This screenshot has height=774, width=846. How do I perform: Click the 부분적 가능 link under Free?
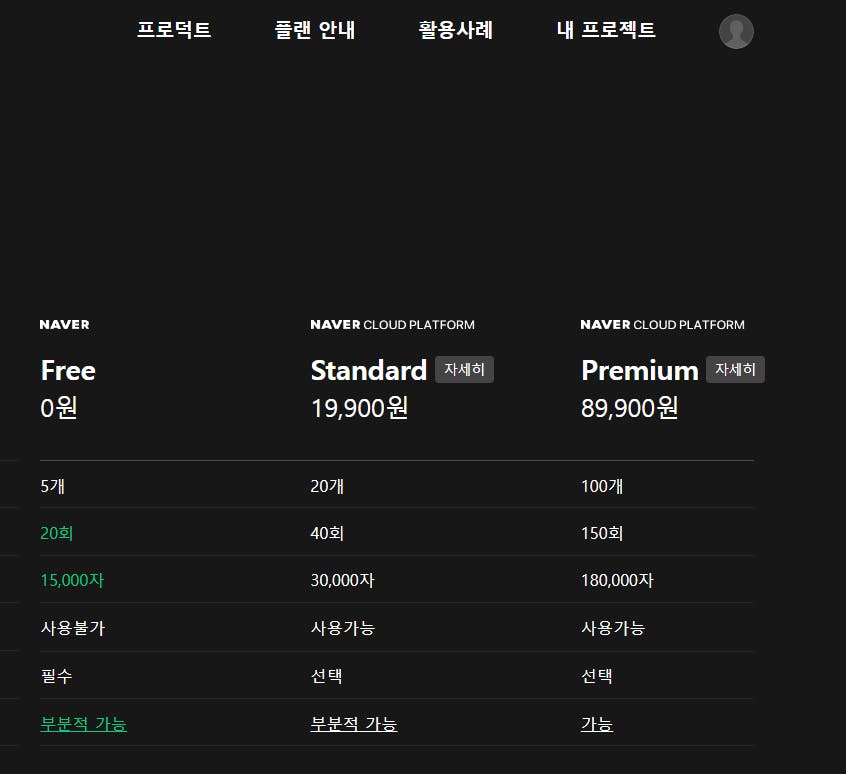[83, 724]
